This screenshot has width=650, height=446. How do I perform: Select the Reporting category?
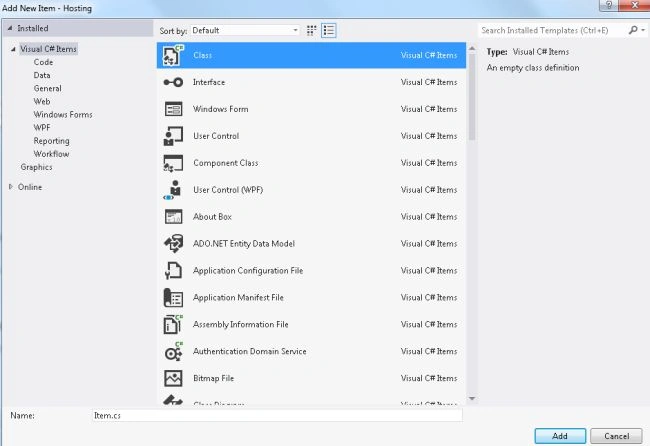click(x=51, y=141)
